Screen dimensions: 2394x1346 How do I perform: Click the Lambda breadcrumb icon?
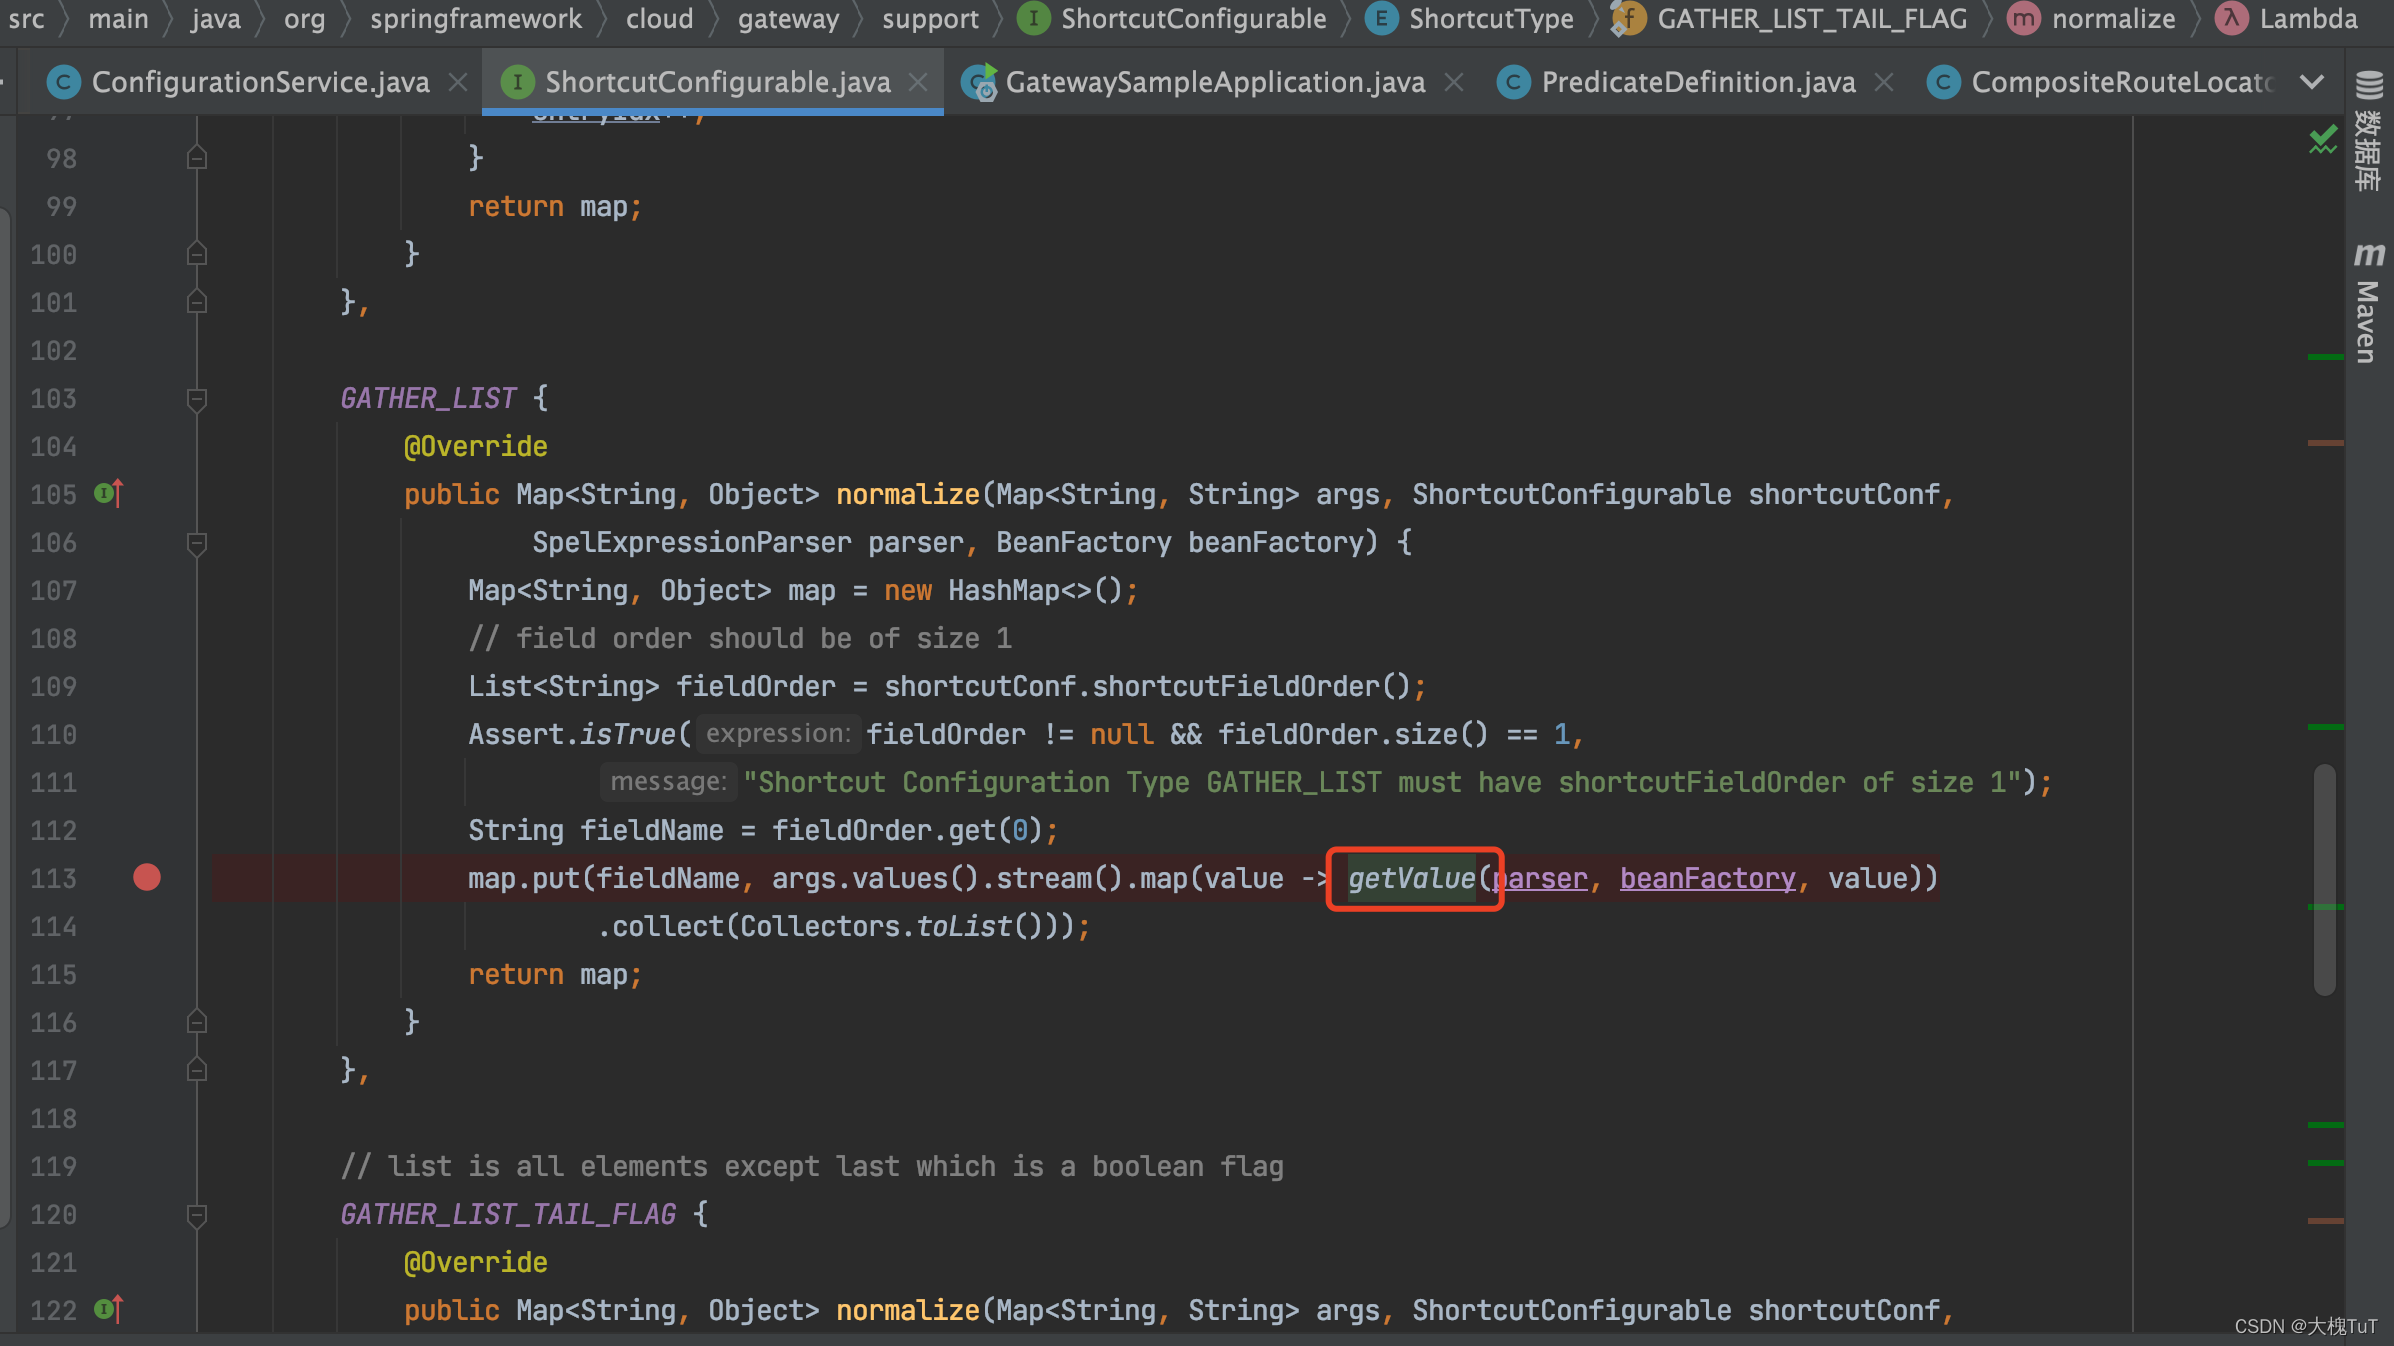coord(2231,19)
